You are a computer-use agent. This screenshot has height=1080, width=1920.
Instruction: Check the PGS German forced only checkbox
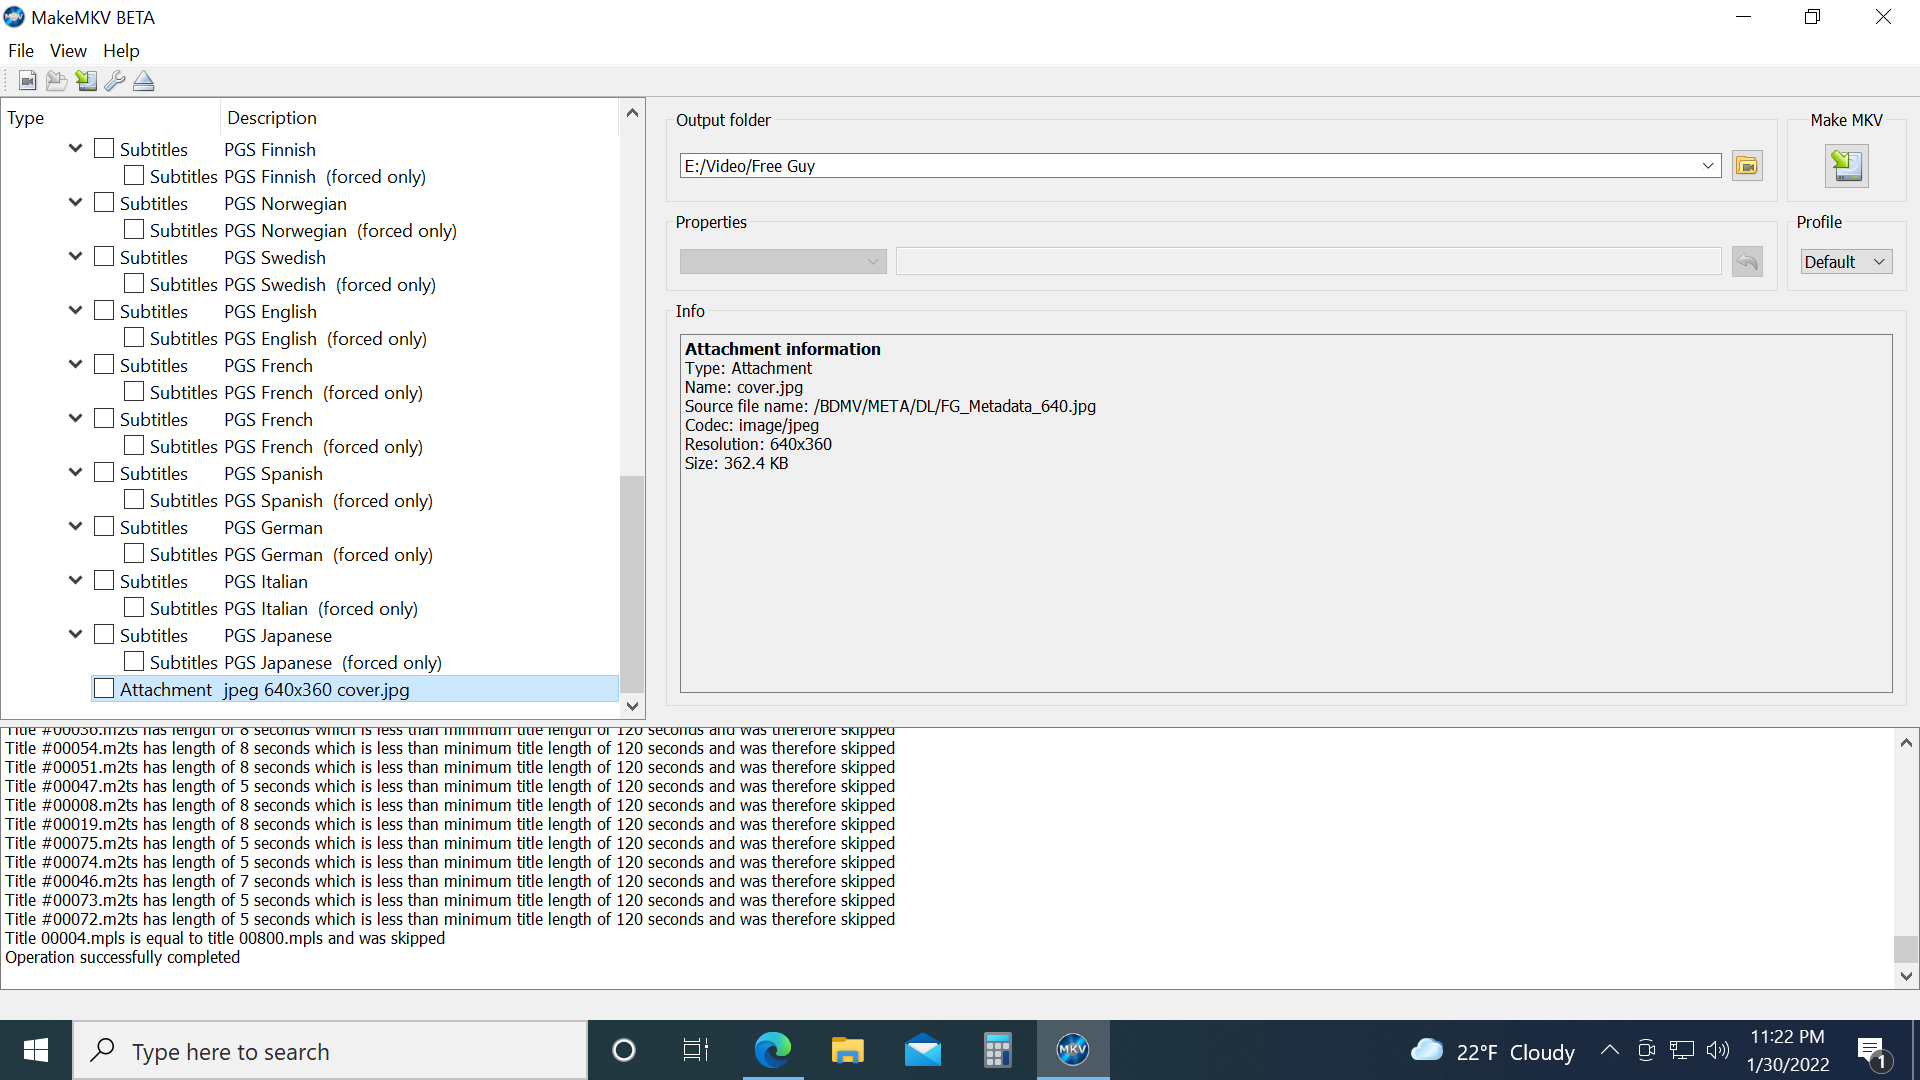coord(134,553)
